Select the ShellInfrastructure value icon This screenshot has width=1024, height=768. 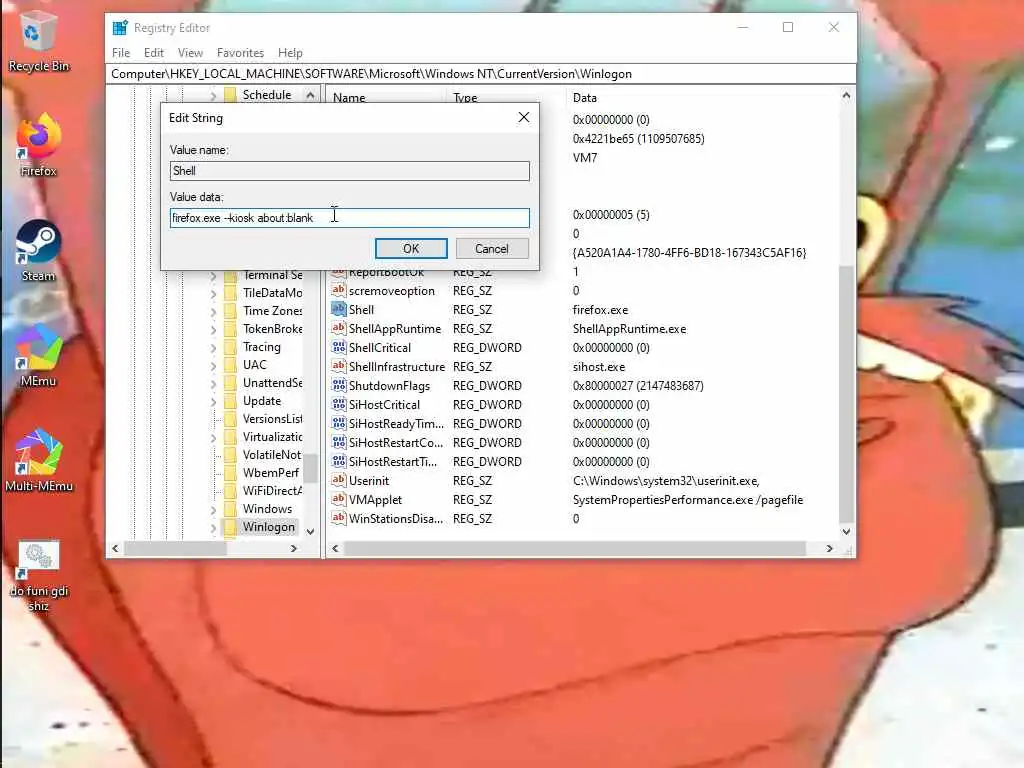pos(338,366)
